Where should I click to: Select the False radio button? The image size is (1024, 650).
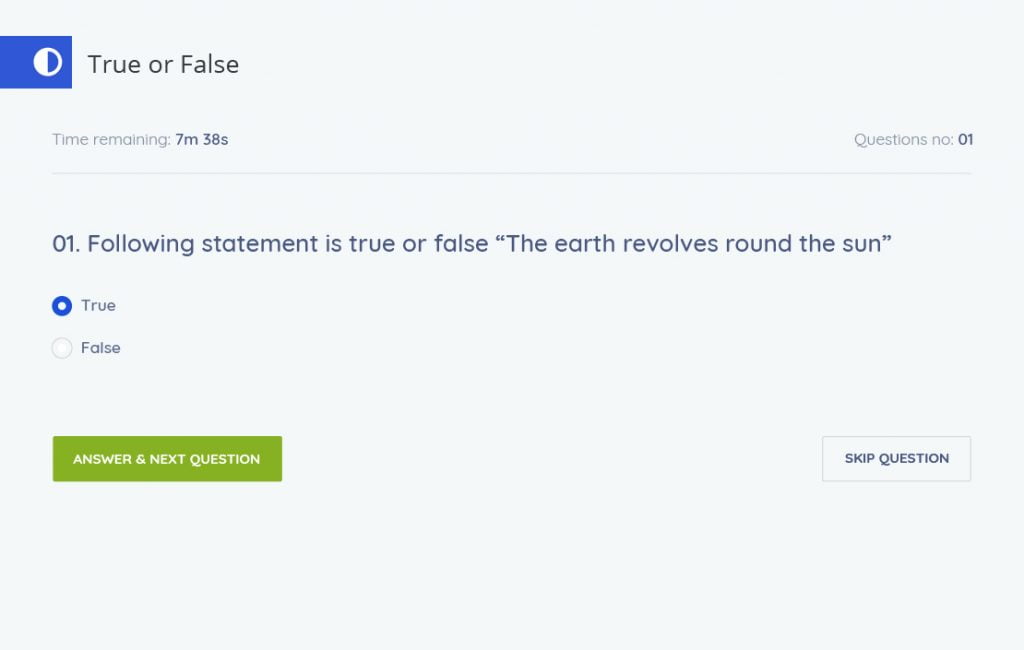[62, 348]
